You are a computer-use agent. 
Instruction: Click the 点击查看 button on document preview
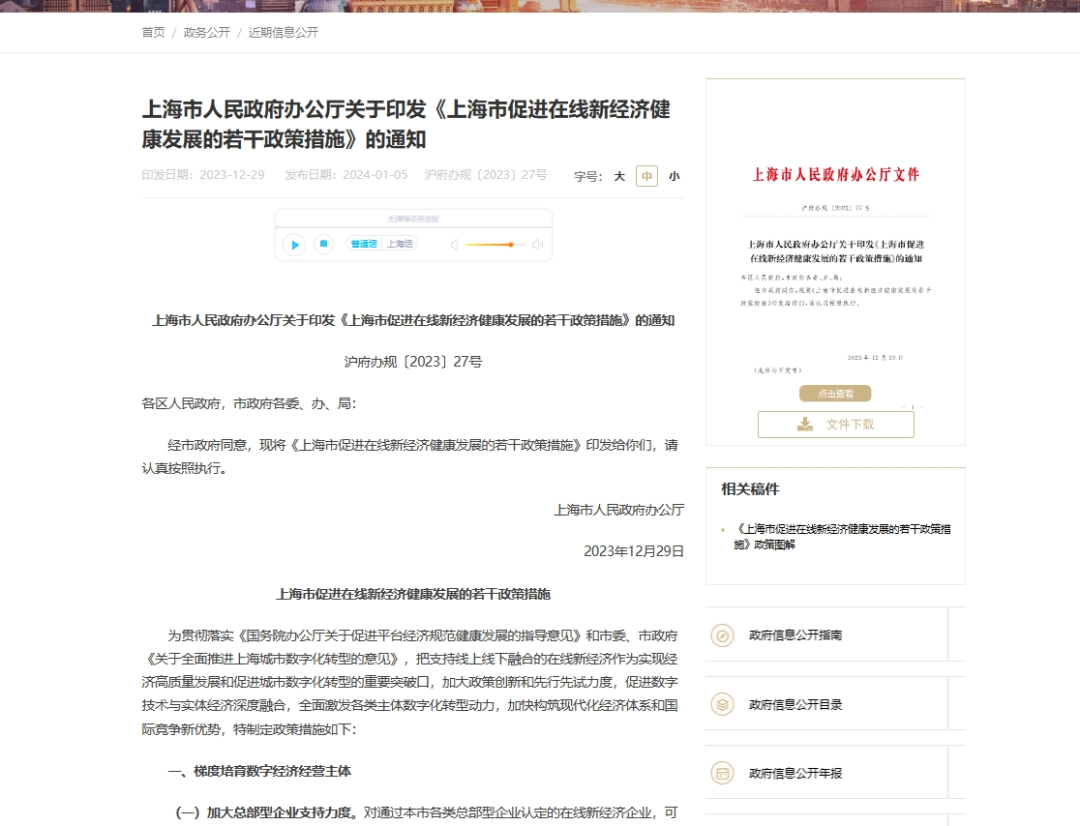pyautogui.click(x=835, y=393)
